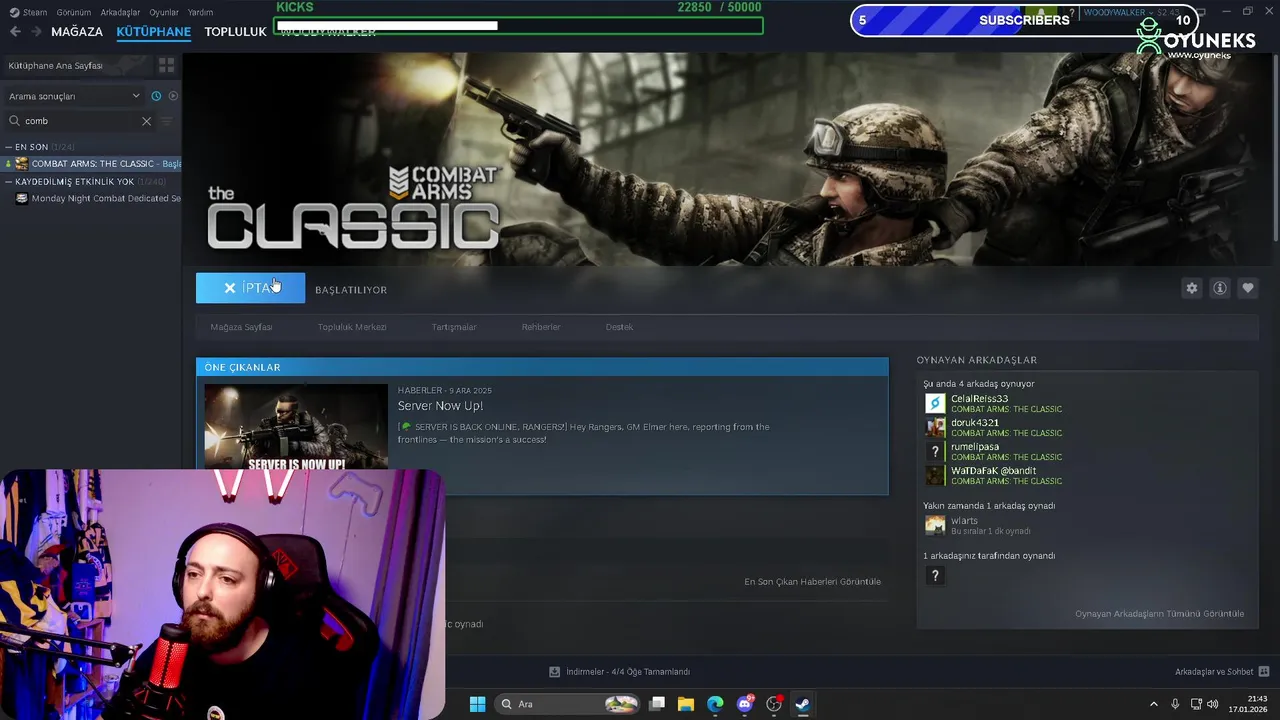Viewport: 1280px width, 720px height.
Task: Click the Windows taskbar search box
Action: (x=566, y=704)
